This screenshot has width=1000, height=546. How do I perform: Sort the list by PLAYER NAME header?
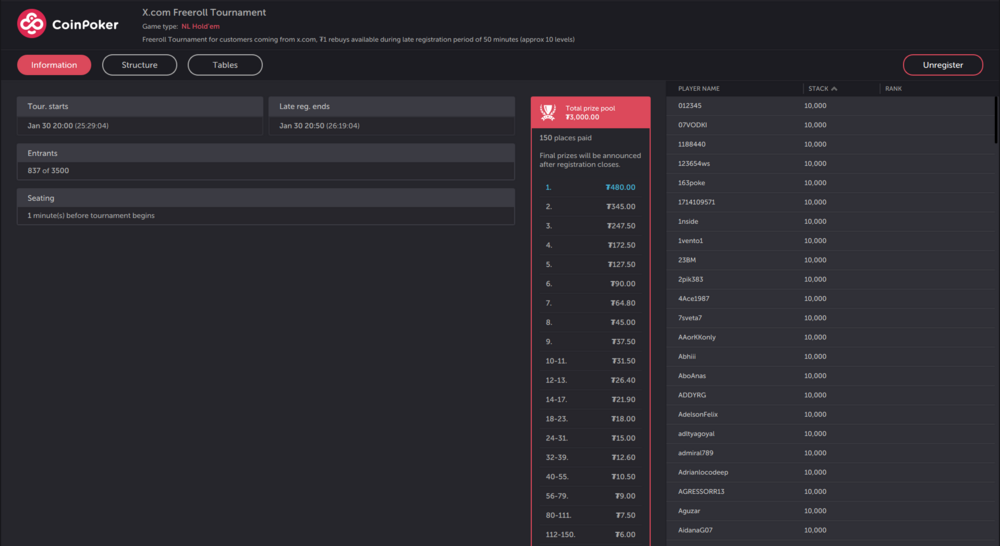pos(699,89)
